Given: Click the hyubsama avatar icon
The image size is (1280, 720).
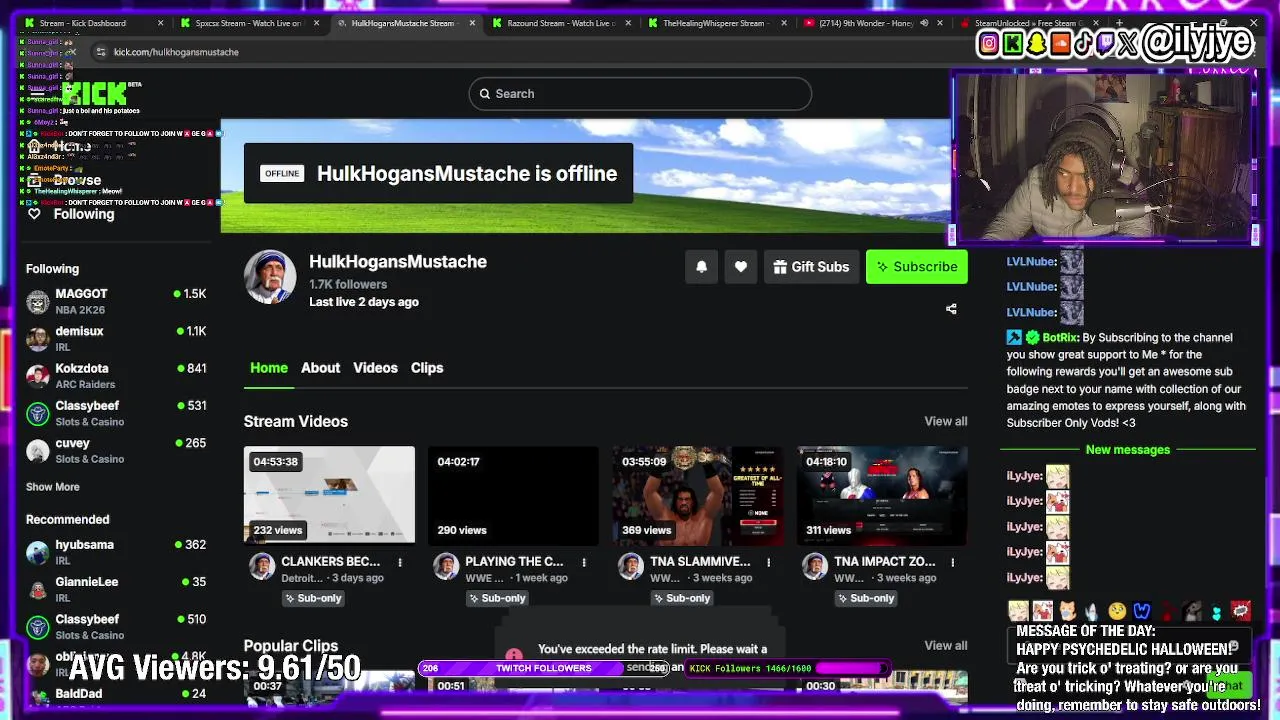Looking at the screenshot, I should pyautogui.click(x=38, y=553).
